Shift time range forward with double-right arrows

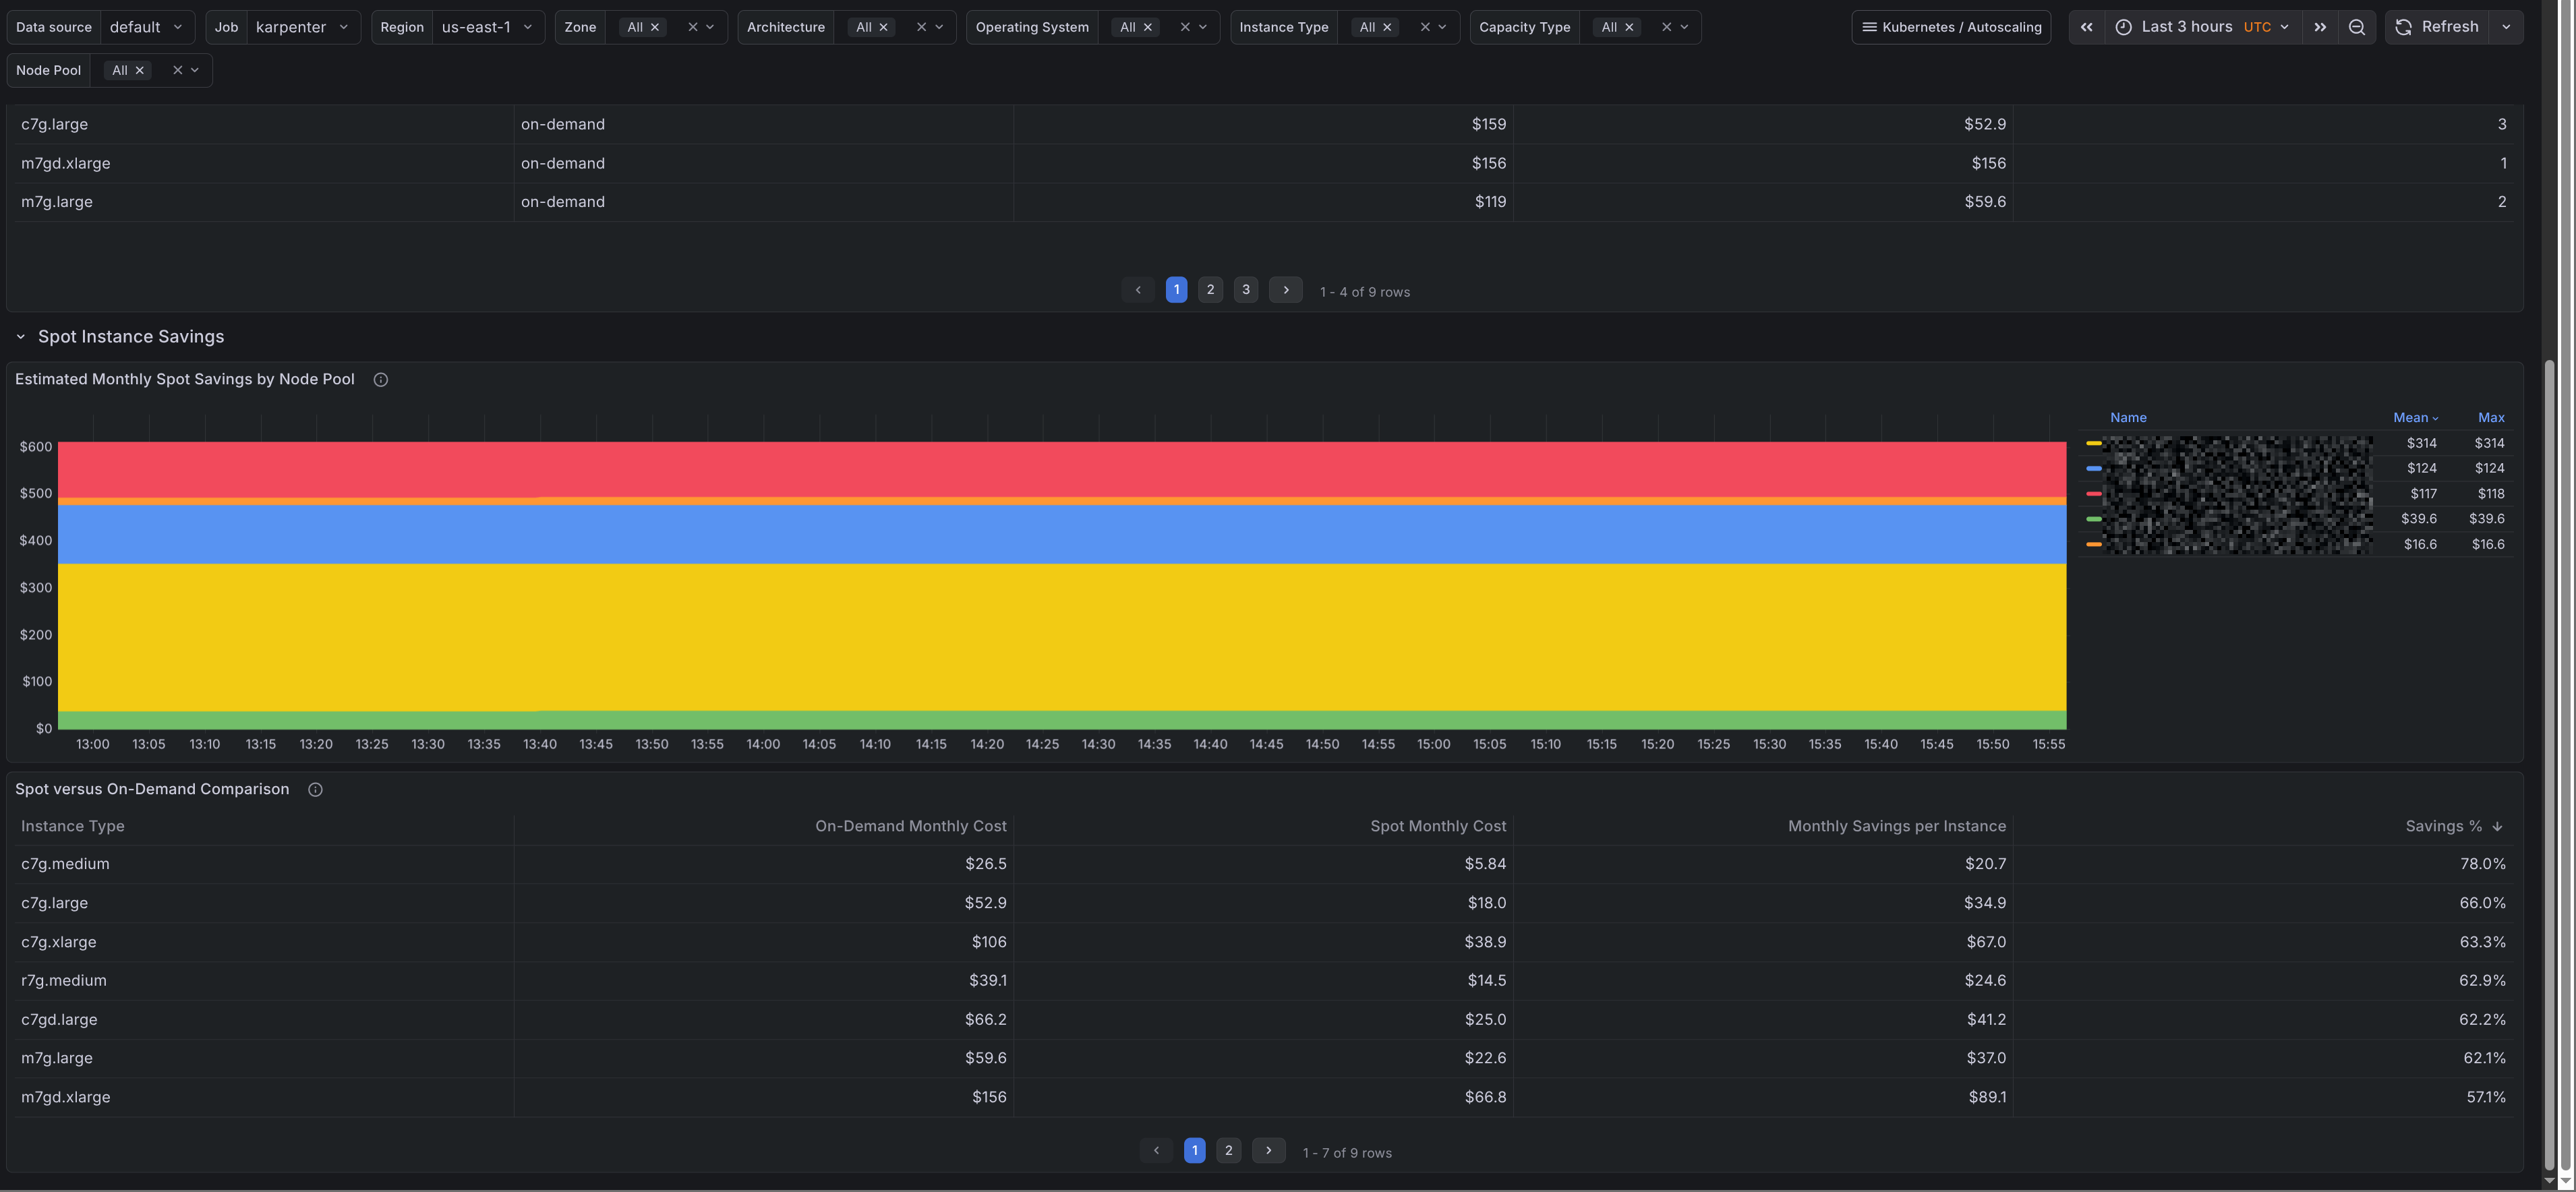point(2319,27)
